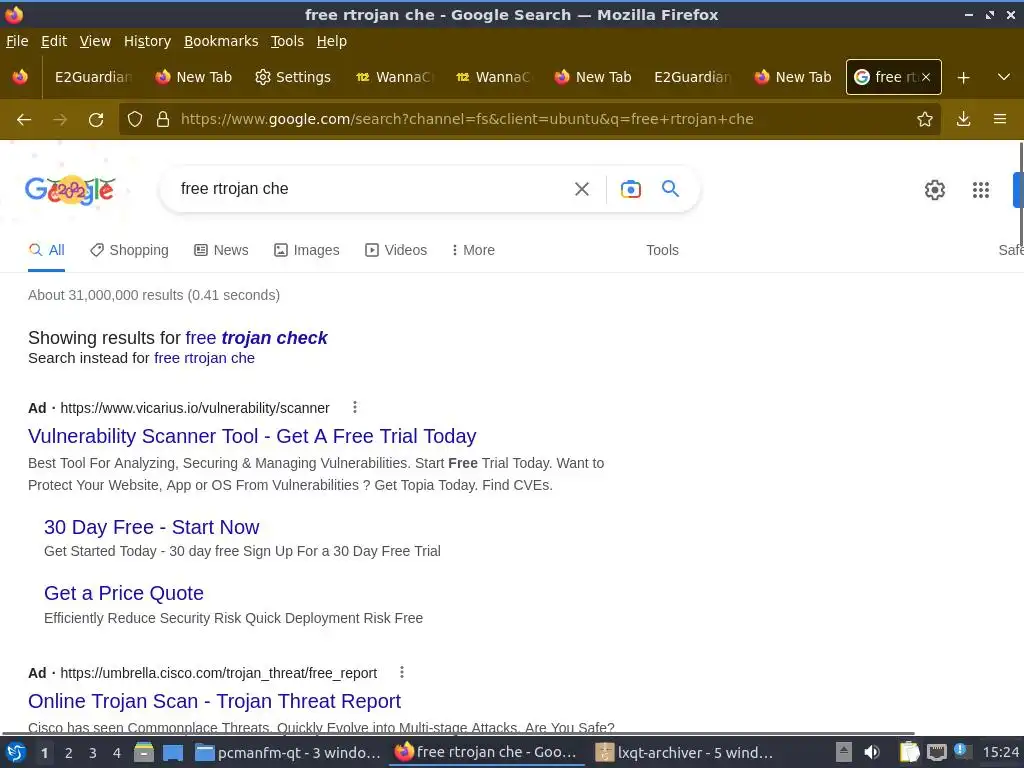This screenshot has height=768, width=1024.
Task: Select the News results filter
Action: coord(221,250)
